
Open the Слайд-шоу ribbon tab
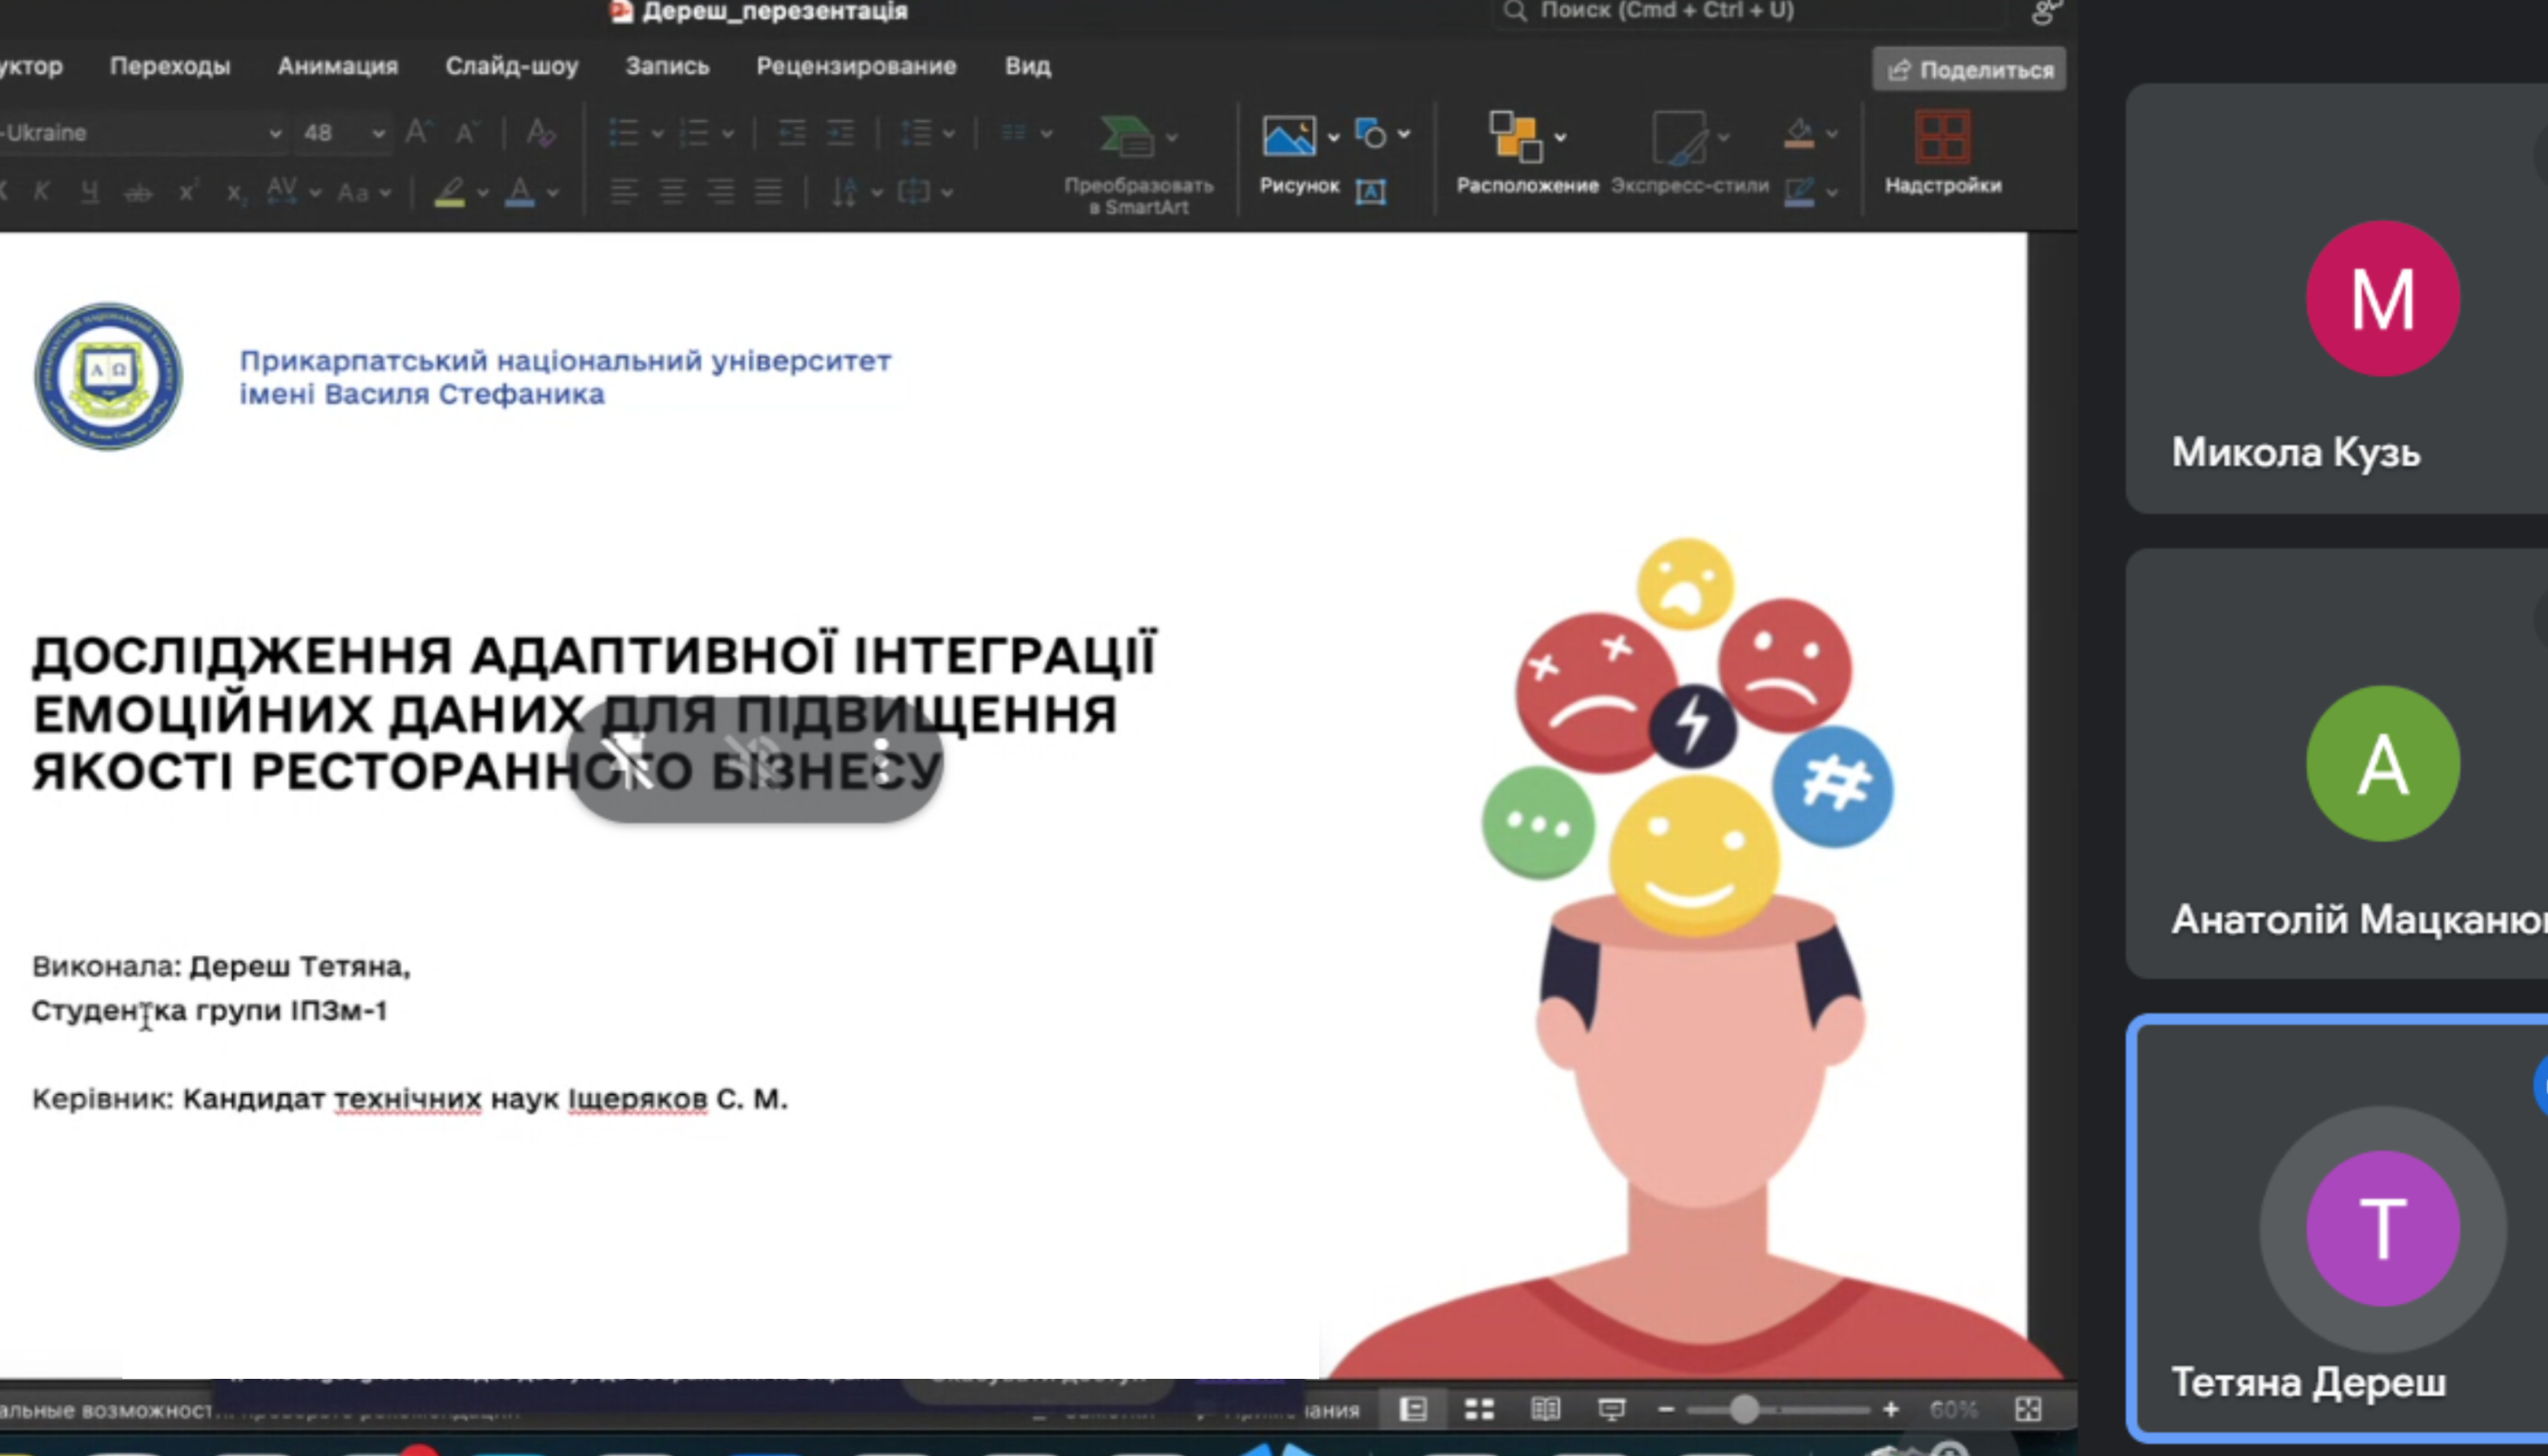click(x=511, y=66)
